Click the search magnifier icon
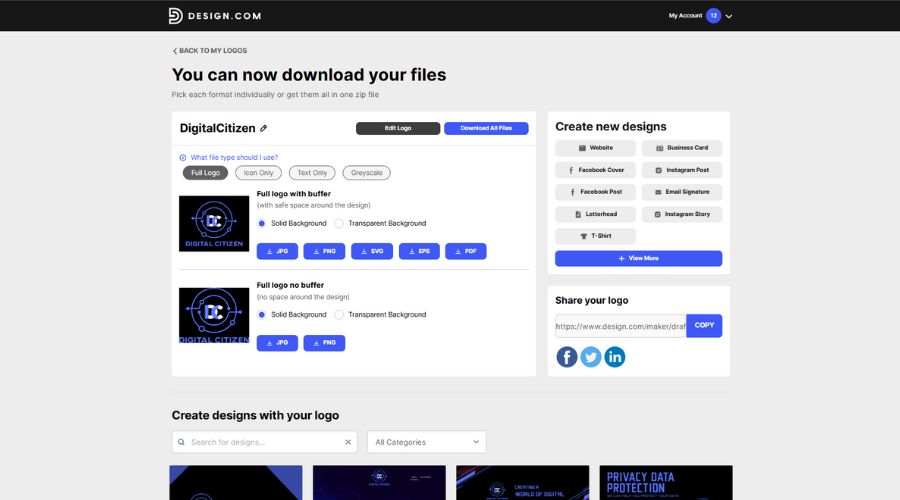 point(181,442)
